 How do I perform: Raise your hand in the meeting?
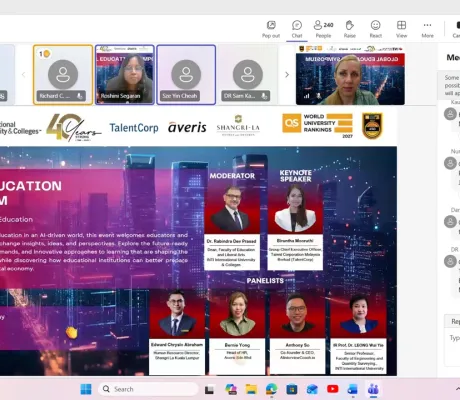pyautogui.click(x=349, y=29)
